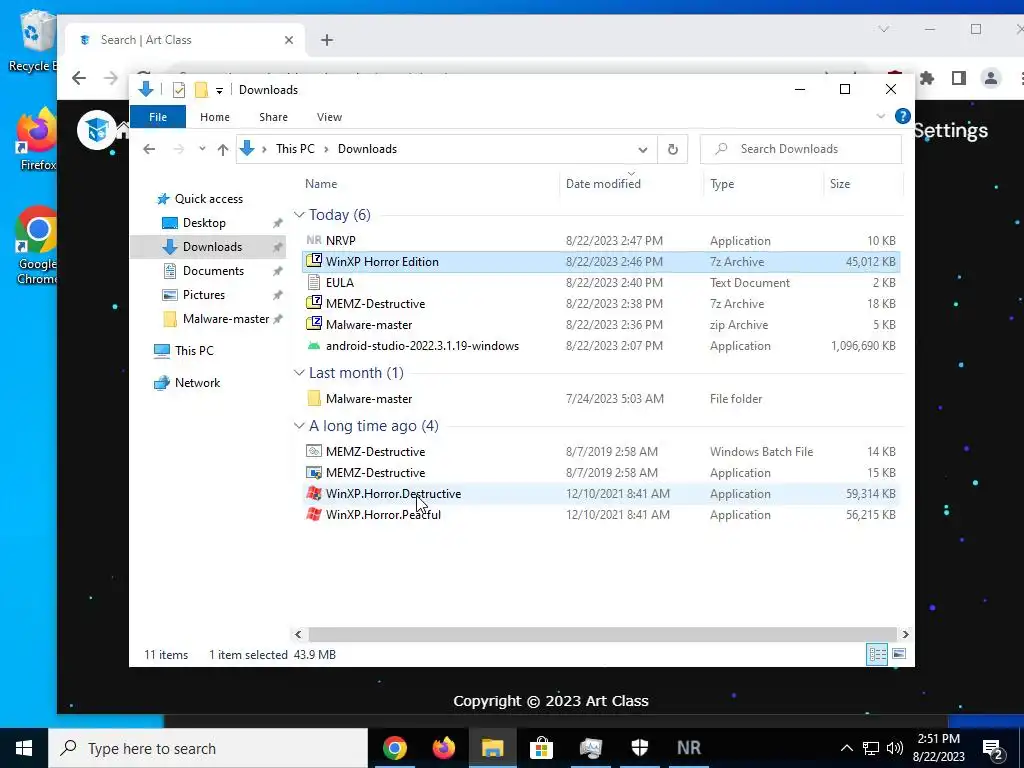This screenshot has width=1024, height=768.
Task: Collapse the Last month (1) group
Action: tap(299, 373)
